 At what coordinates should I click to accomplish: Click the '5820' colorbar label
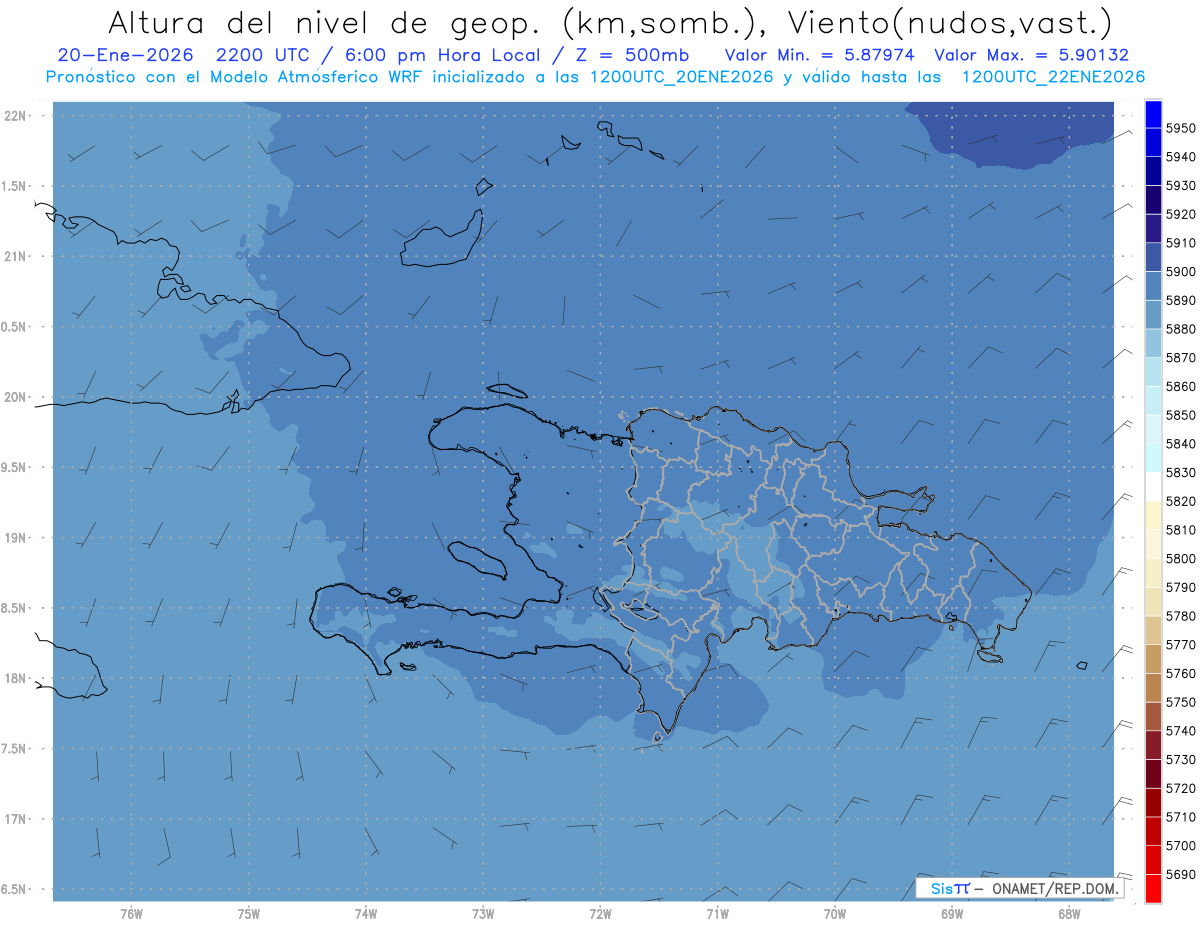pyautogui.click(x=1180, y=501)
